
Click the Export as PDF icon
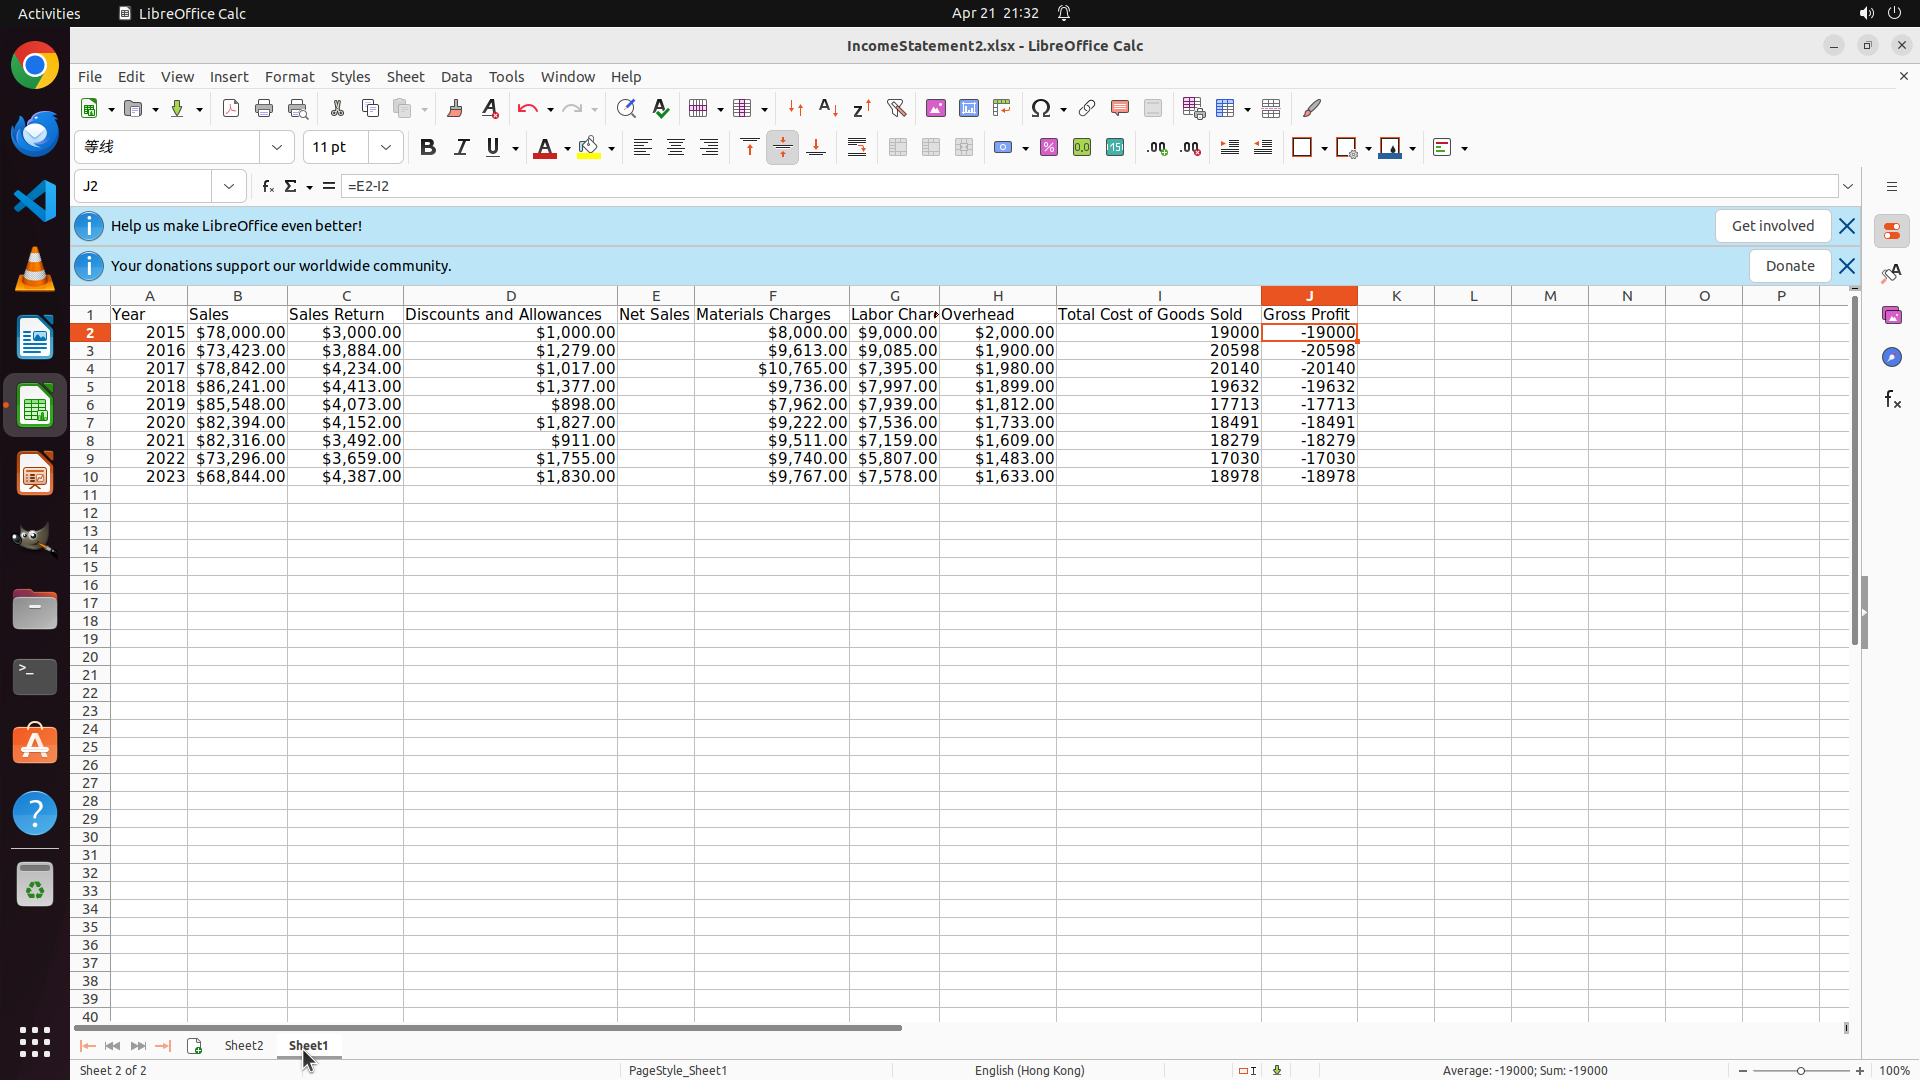(x=231, y=109)
